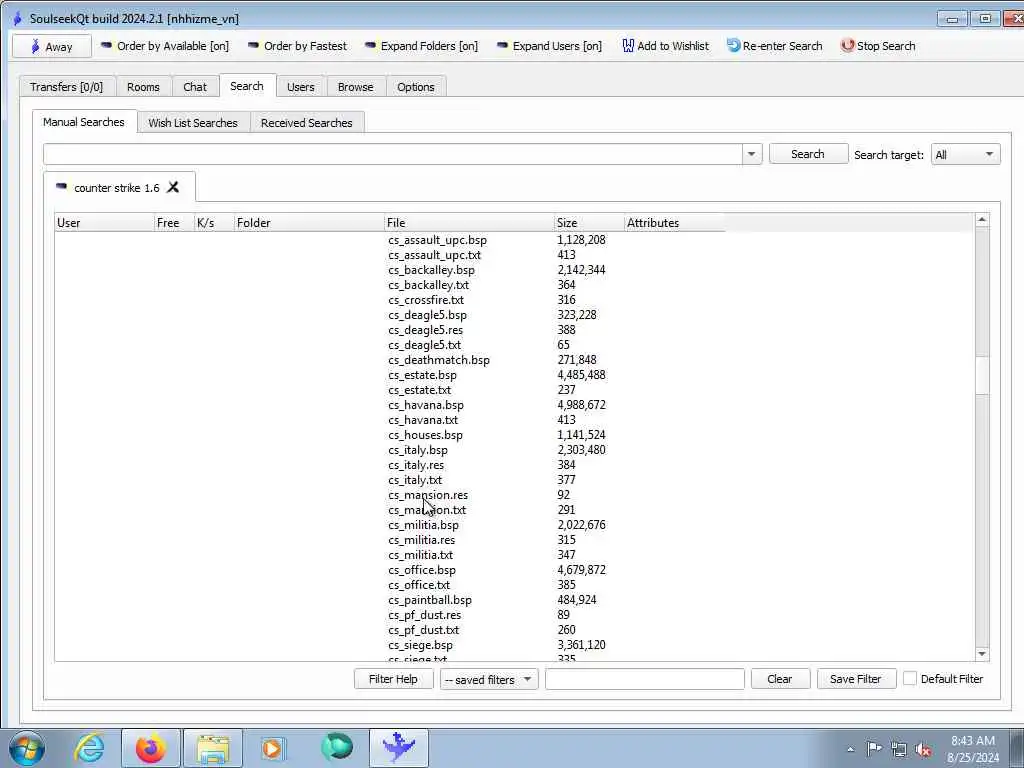
Task: Open Firefox from the taskbar
Action: click(x=151, y=748)
